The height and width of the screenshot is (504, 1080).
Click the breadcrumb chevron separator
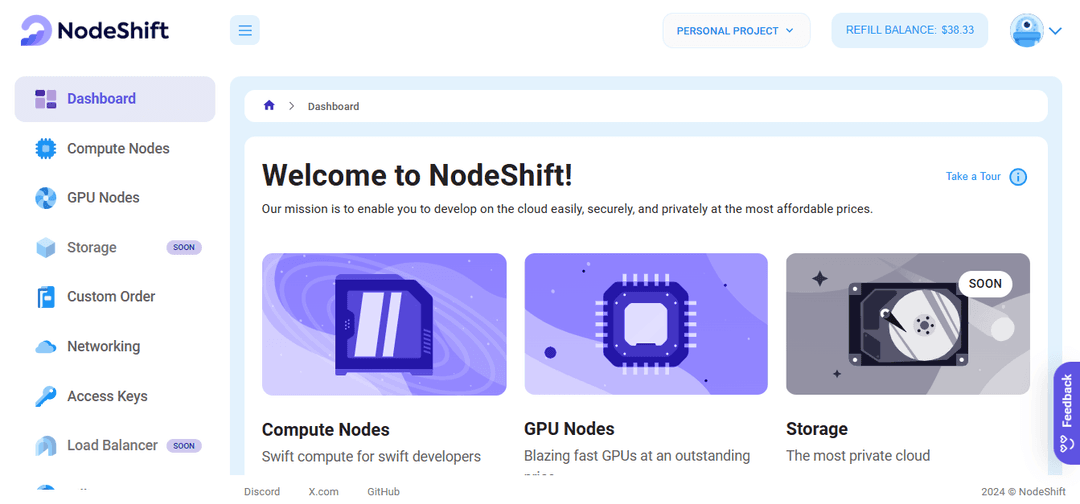[x=292, y=106]
